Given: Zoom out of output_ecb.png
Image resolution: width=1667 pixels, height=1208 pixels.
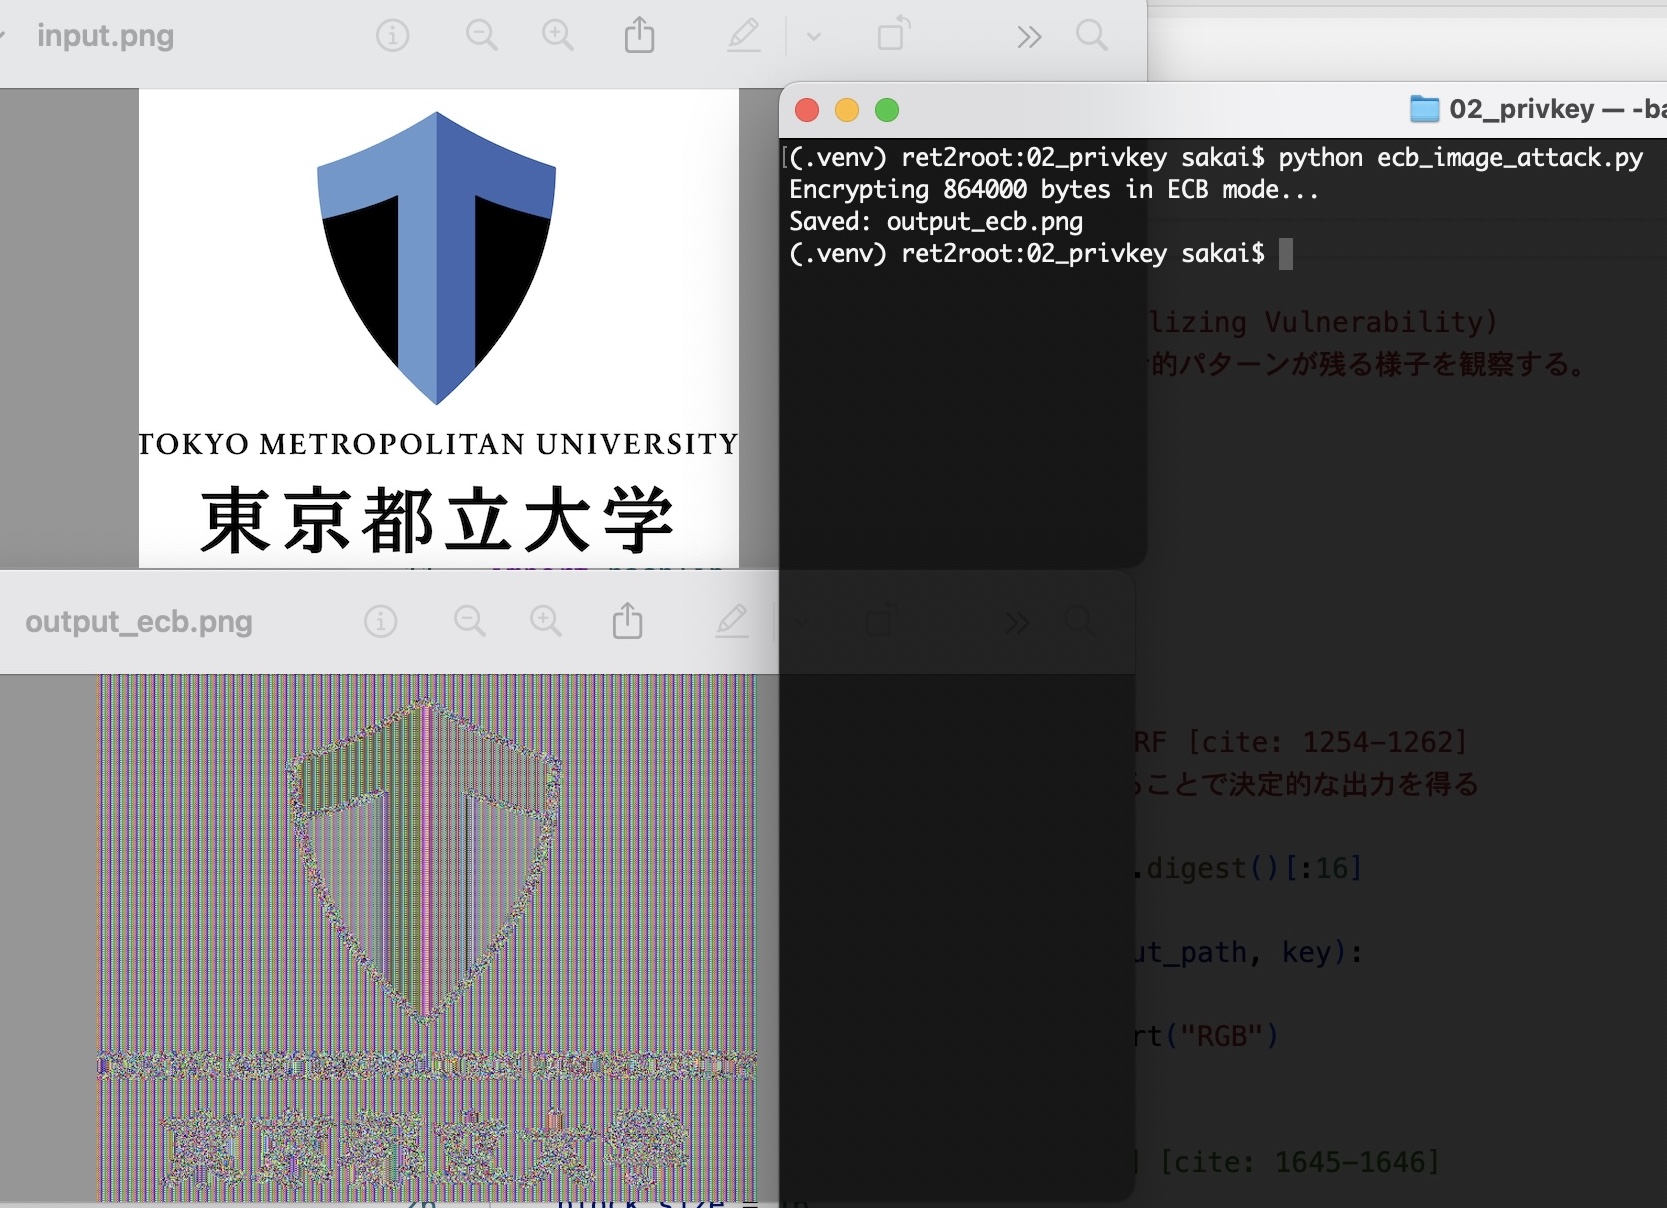Looking at the screenshot, I should [470, 621].
